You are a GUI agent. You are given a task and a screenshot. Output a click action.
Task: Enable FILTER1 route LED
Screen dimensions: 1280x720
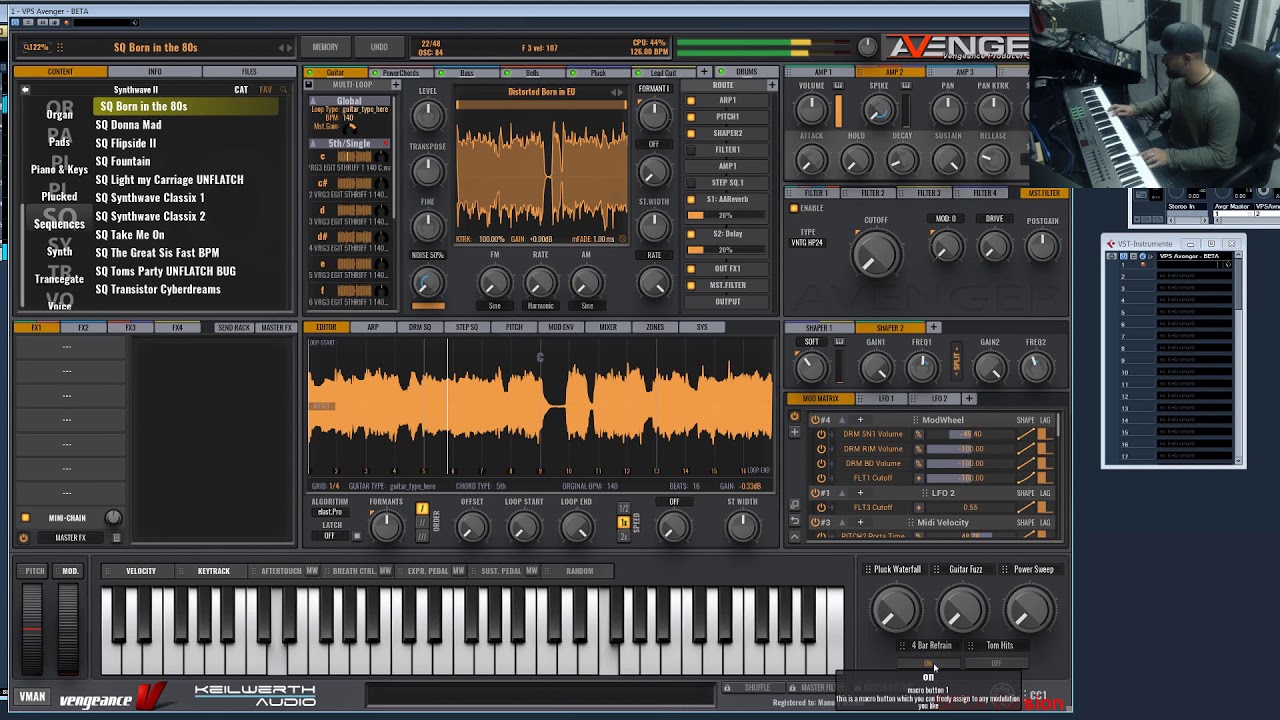[691, 150]
